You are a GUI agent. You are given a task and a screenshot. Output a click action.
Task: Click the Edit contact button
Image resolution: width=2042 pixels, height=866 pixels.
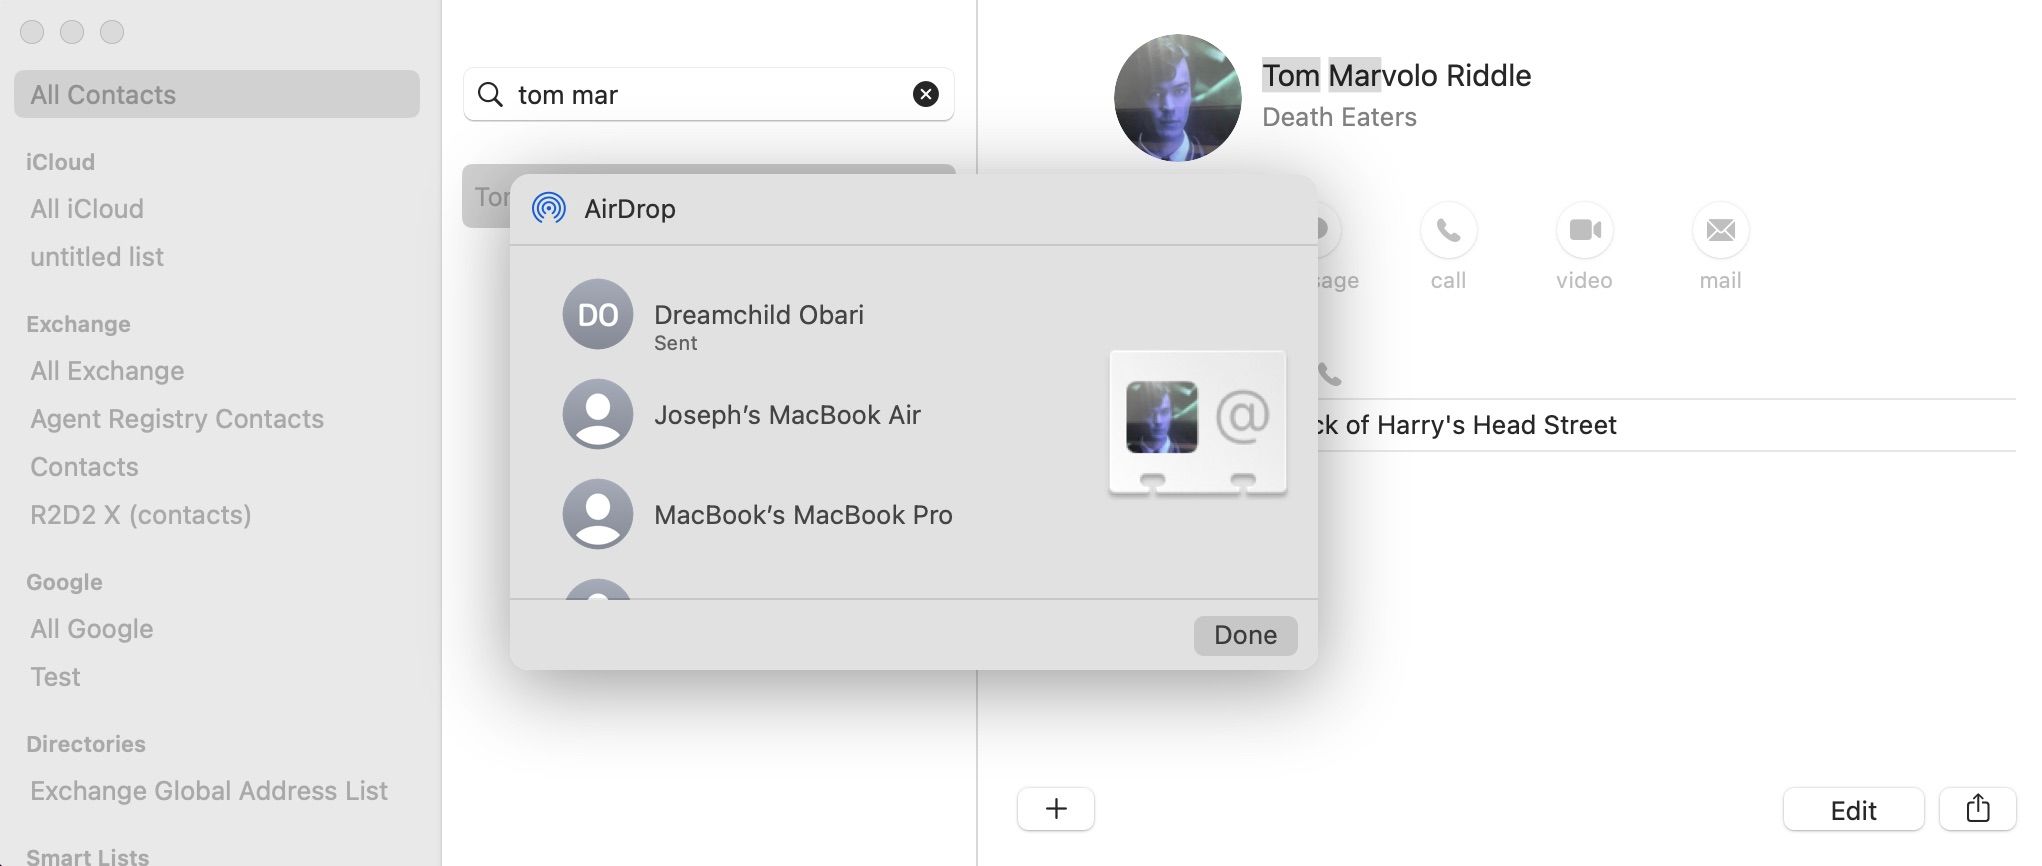[x=1853, y=809]
